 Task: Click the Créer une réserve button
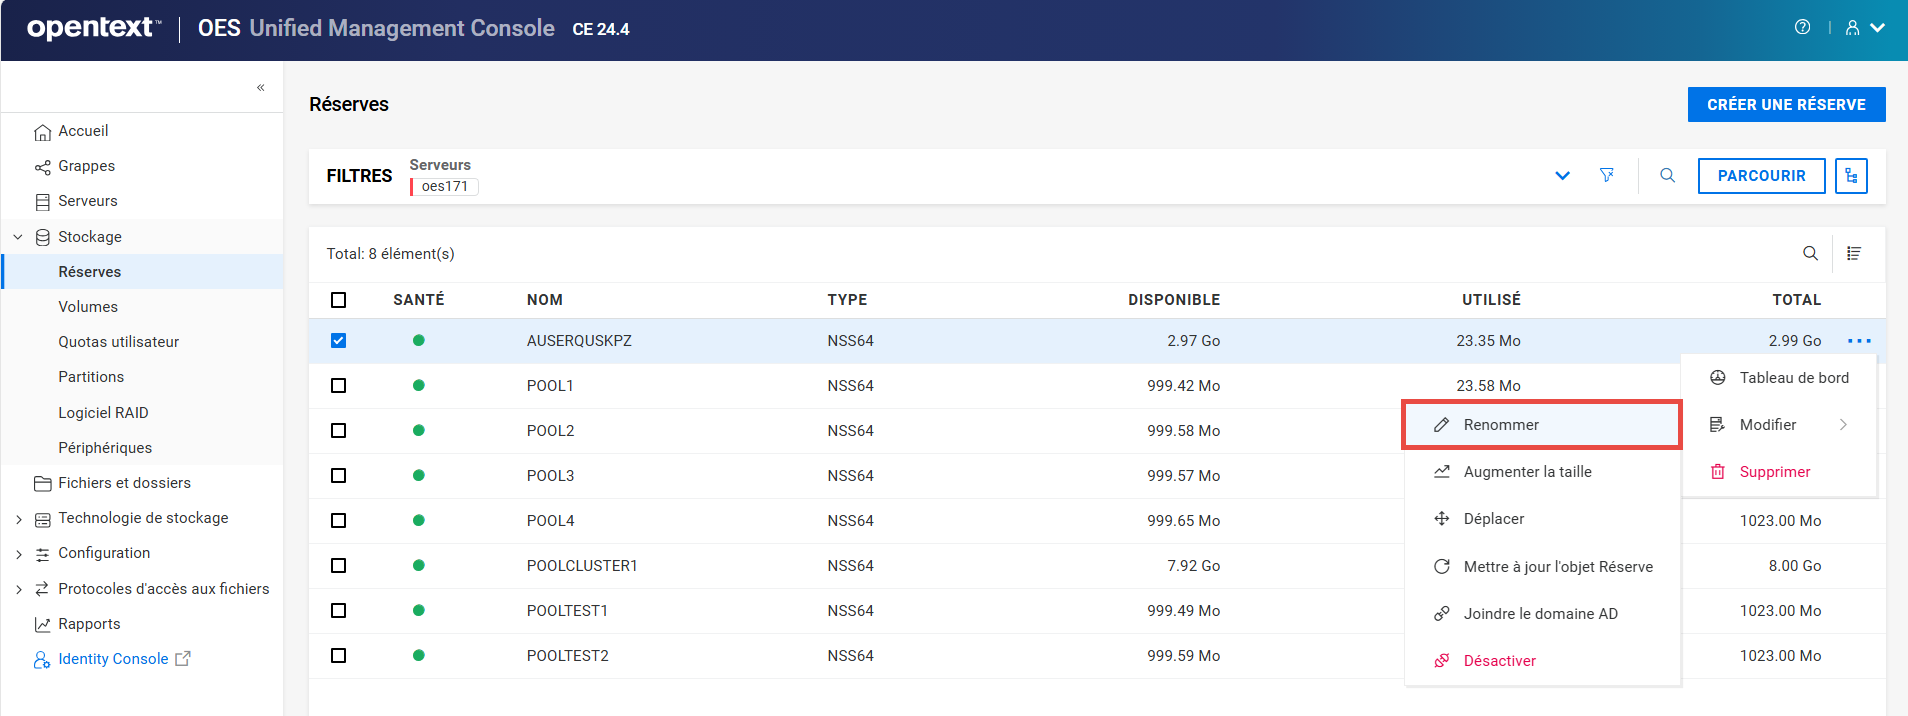pos(1786,105)
